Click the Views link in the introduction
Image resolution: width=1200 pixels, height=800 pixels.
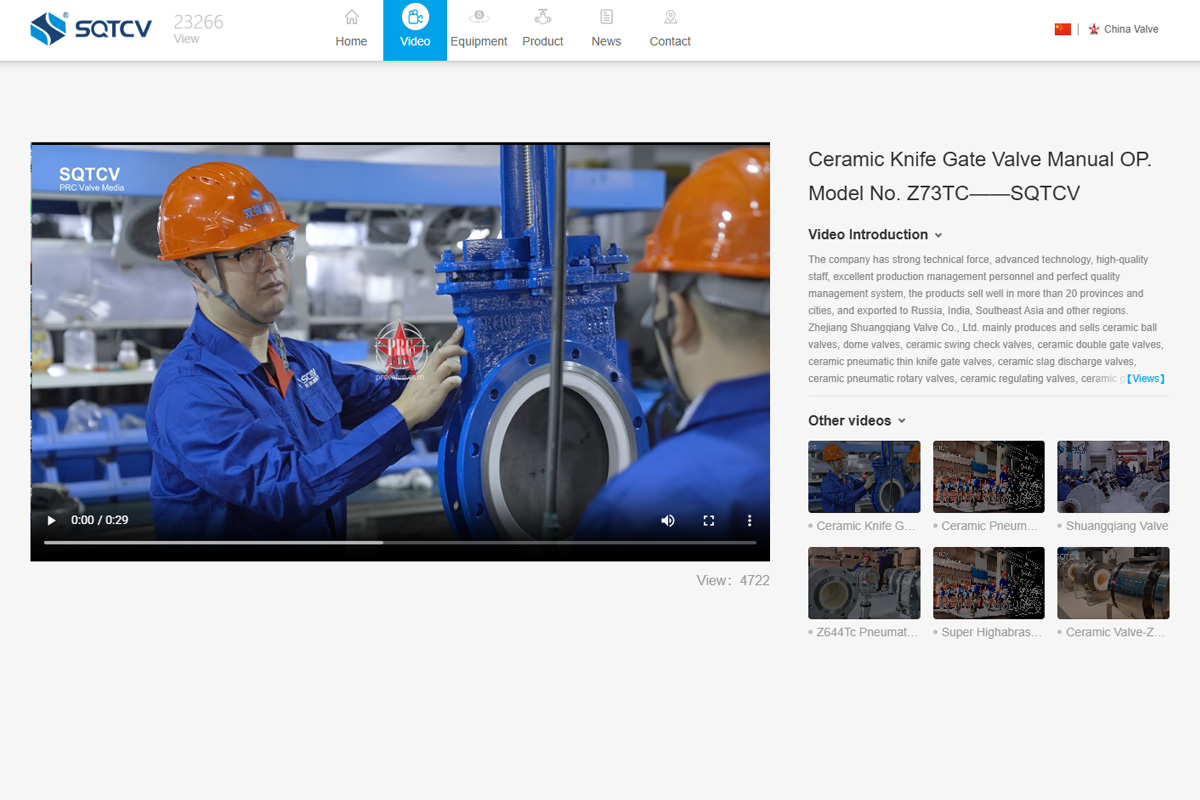pyautogui.click(x=1146, y=379)
